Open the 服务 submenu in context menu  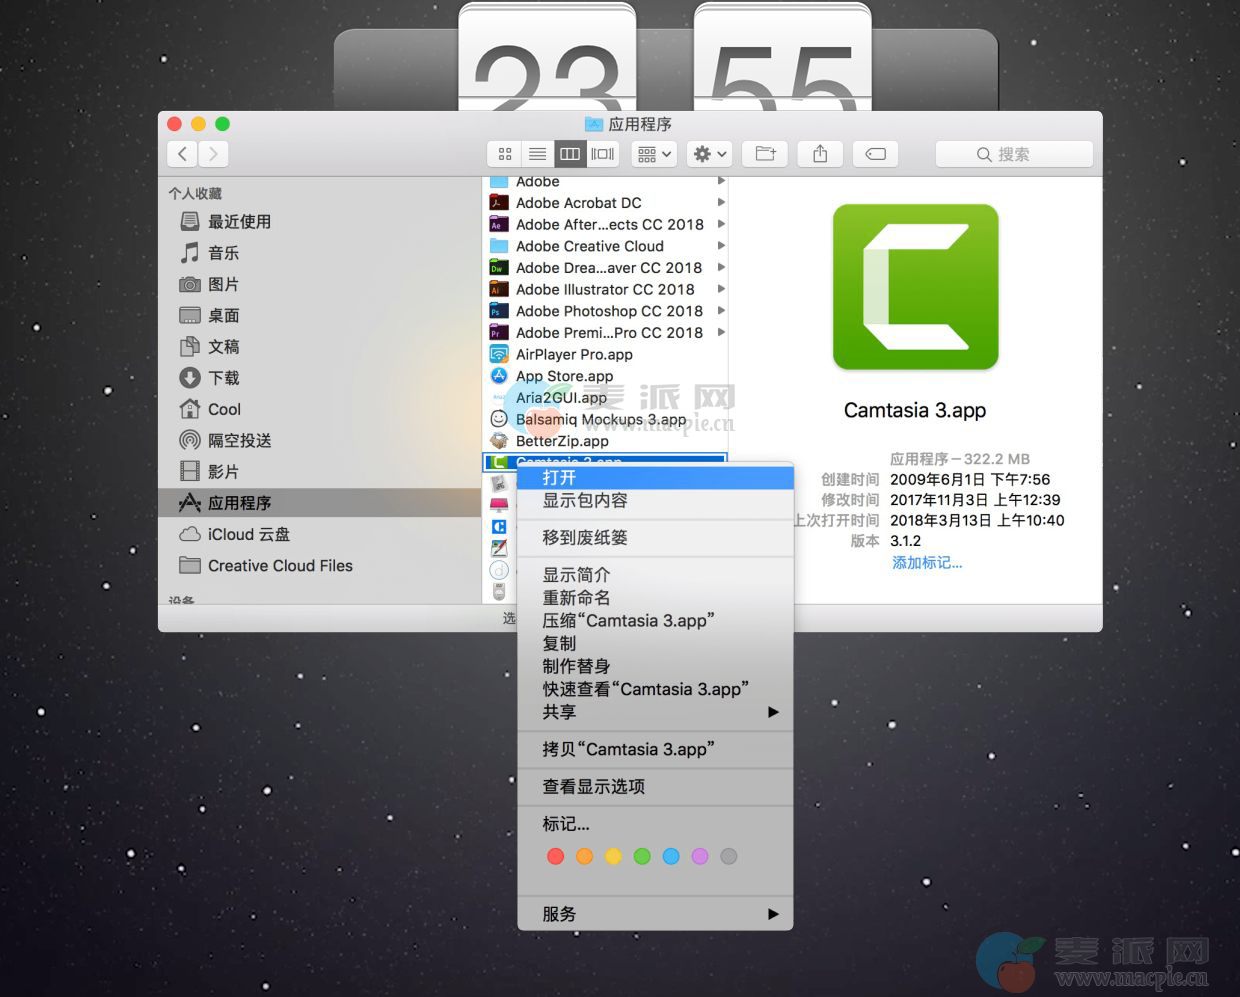[655, 914]
